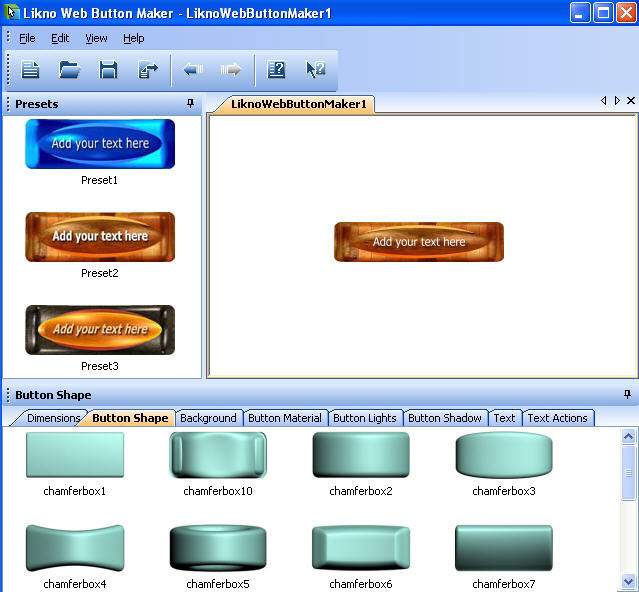Choose the chamferbox2 shape
This screenshot has width=639, height=592.
pos(361,455)
